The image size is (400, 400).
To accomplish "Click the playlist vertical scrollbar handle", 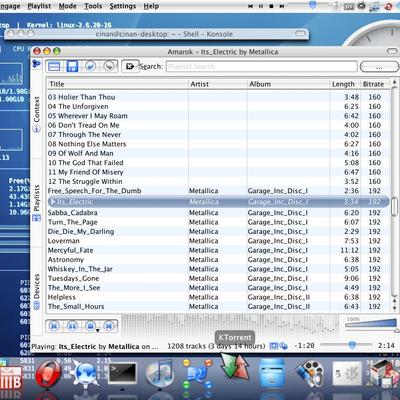I will (394, 206).
